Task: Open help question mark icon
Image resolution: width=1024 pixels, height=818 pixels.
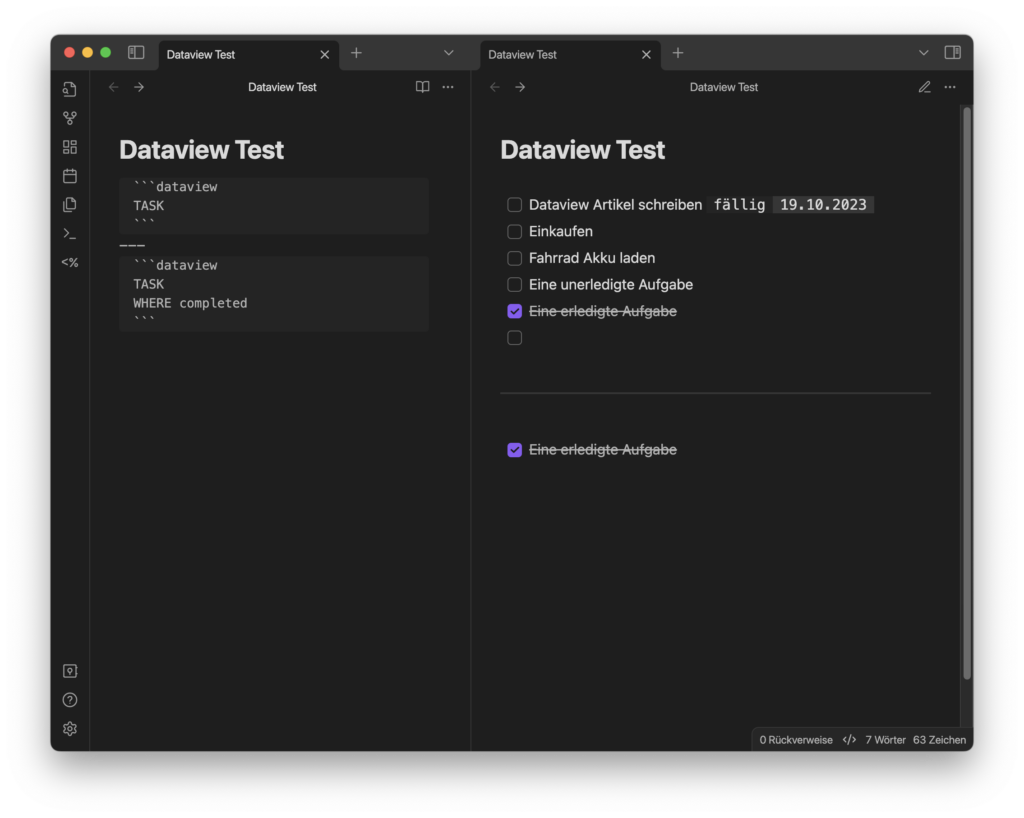Action: click(70, 700)
